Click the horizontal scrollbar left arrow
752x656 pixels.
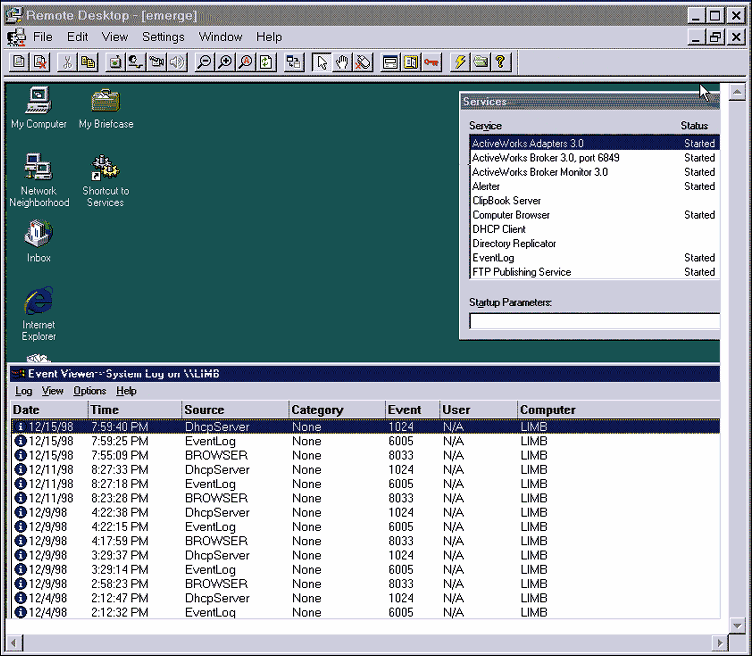point(14,643)
